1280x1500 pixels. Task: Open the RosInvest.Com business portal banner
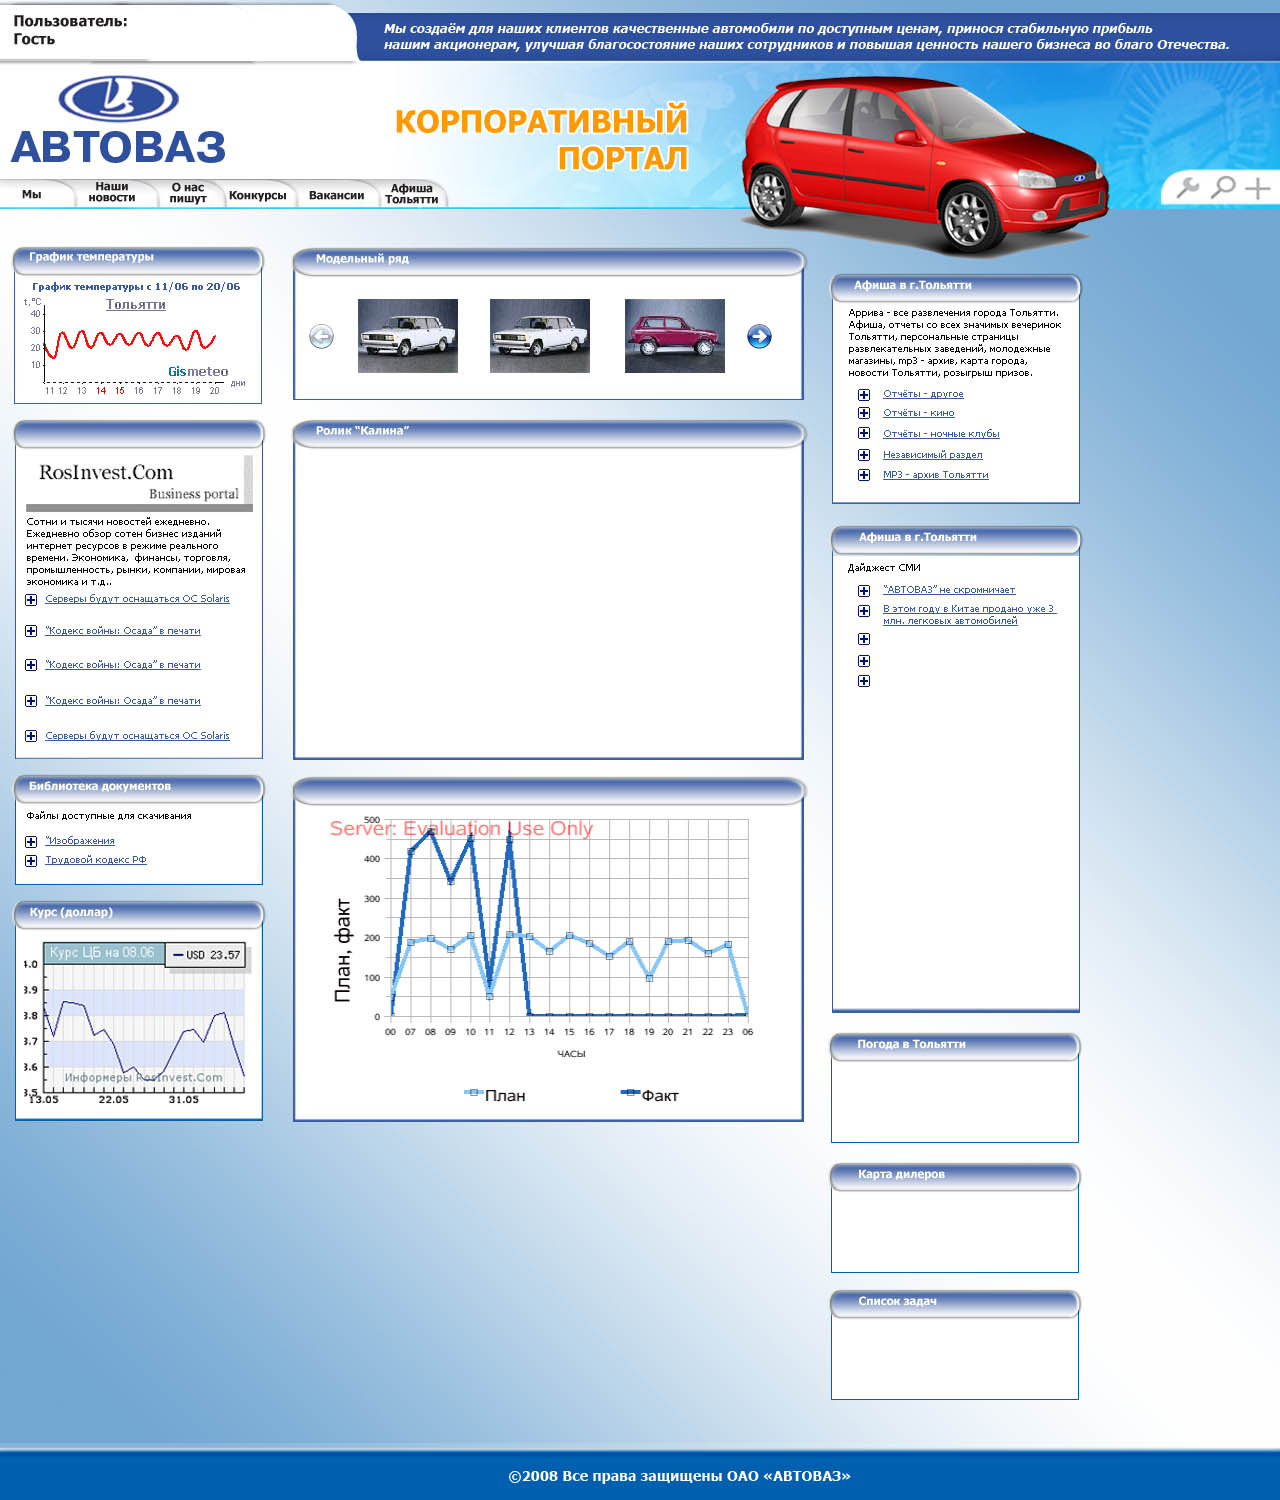tap(139, 482)
